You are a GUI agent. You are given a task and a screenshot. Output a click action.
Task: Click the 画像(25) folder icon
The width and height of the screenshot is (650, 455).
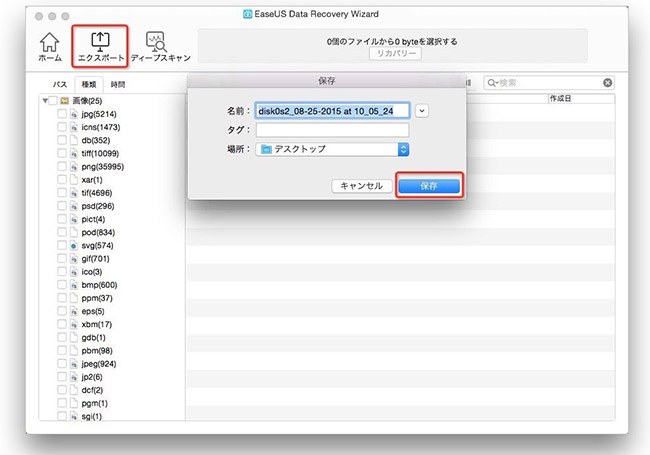[64, 101]
